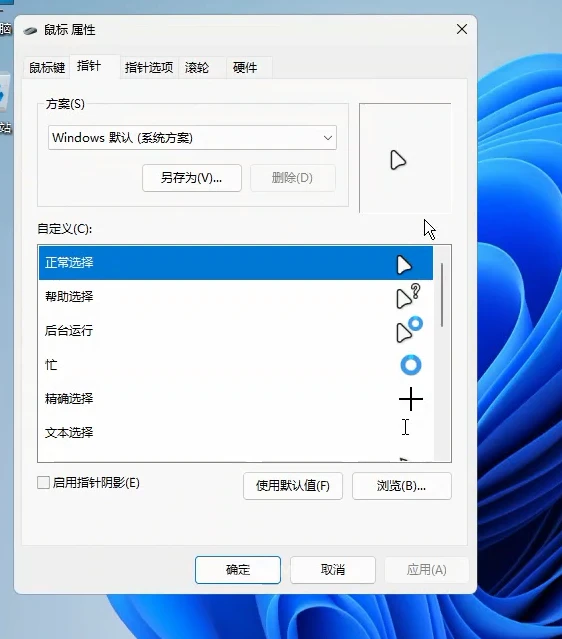Select the 忙 blue ring cursor icon
Screen dimensions: 562x639
coord(411,365)
